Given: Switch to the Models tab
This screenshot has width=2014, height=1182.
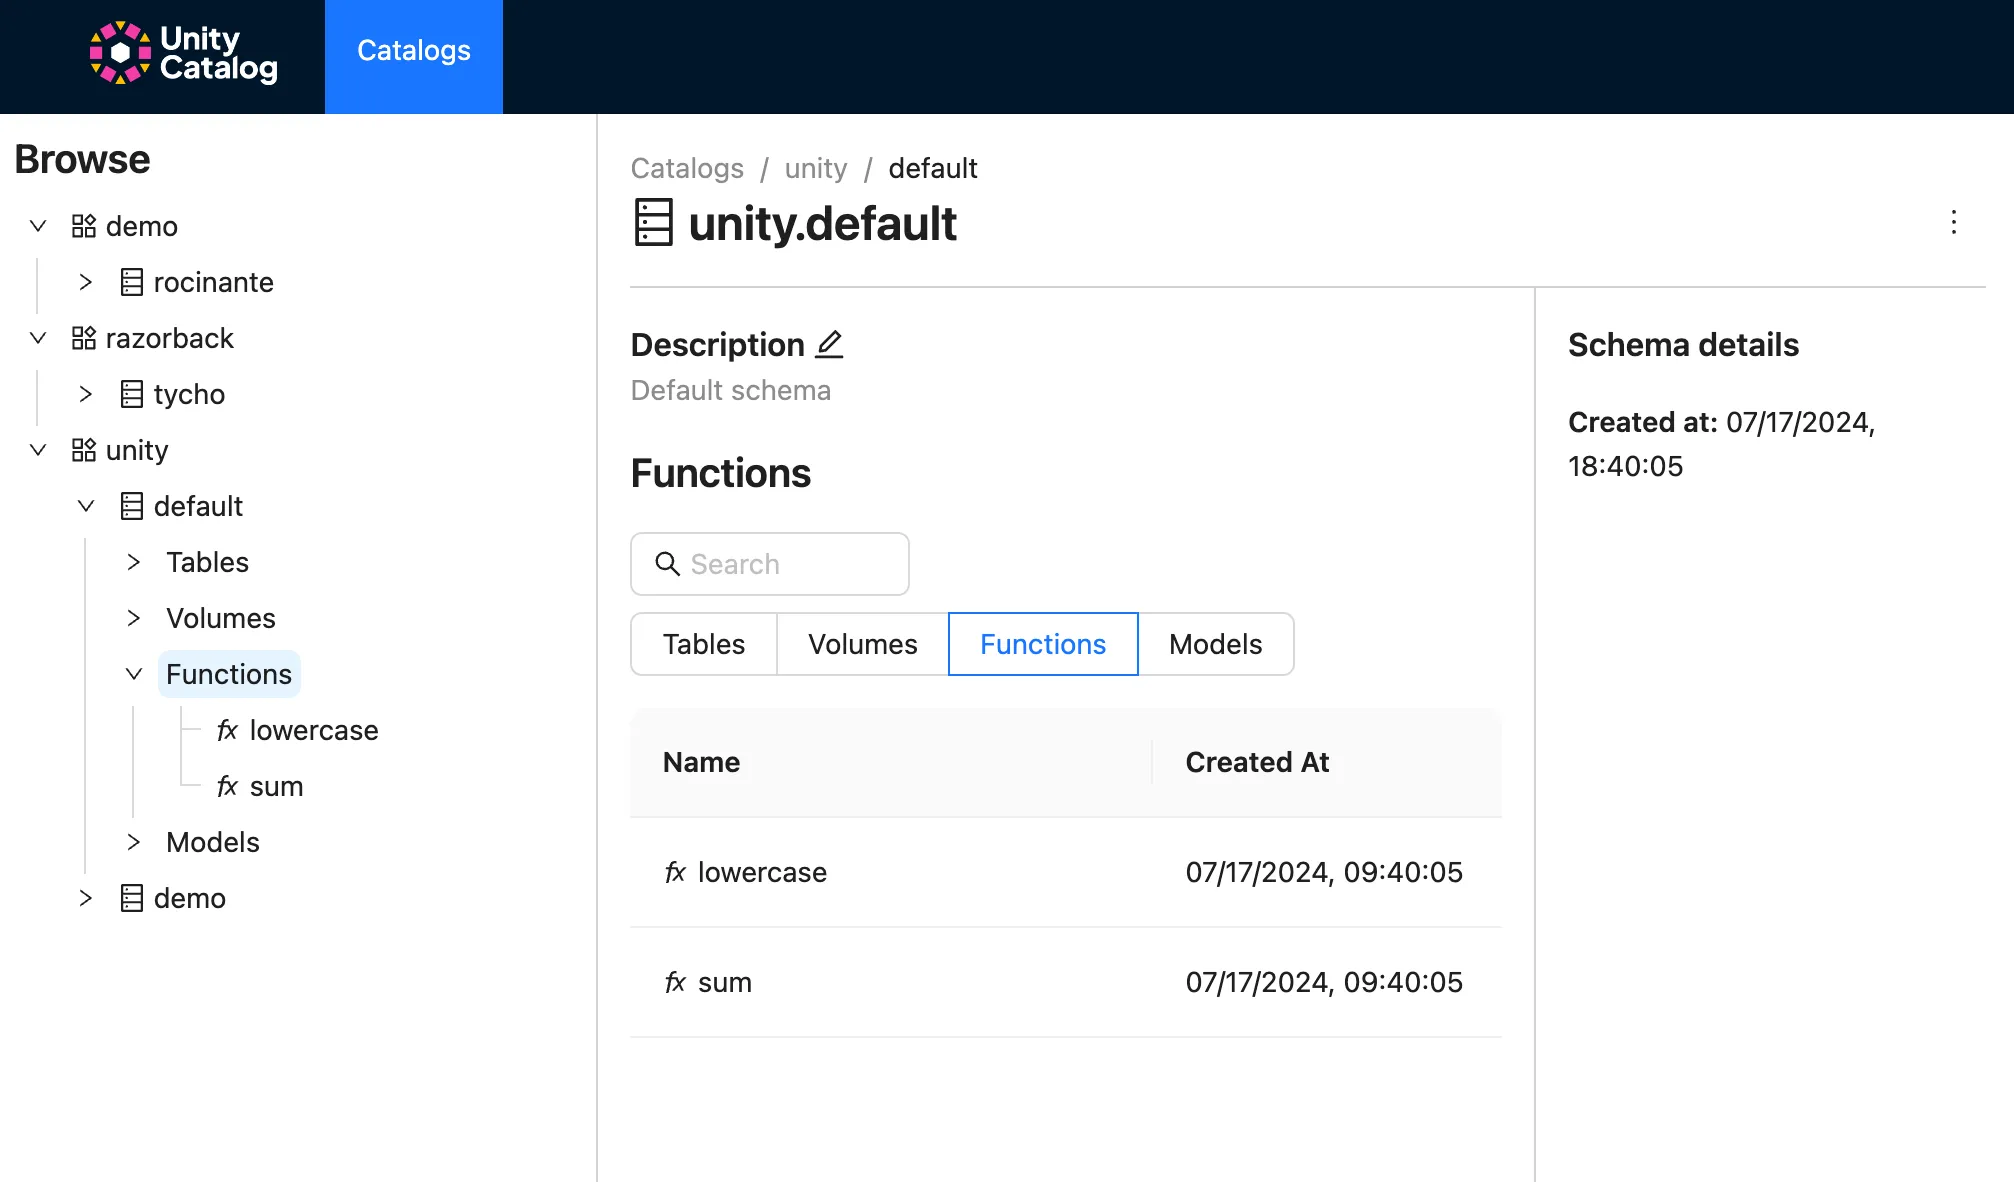Looking at the screenshot, I should coord(1216,644).
